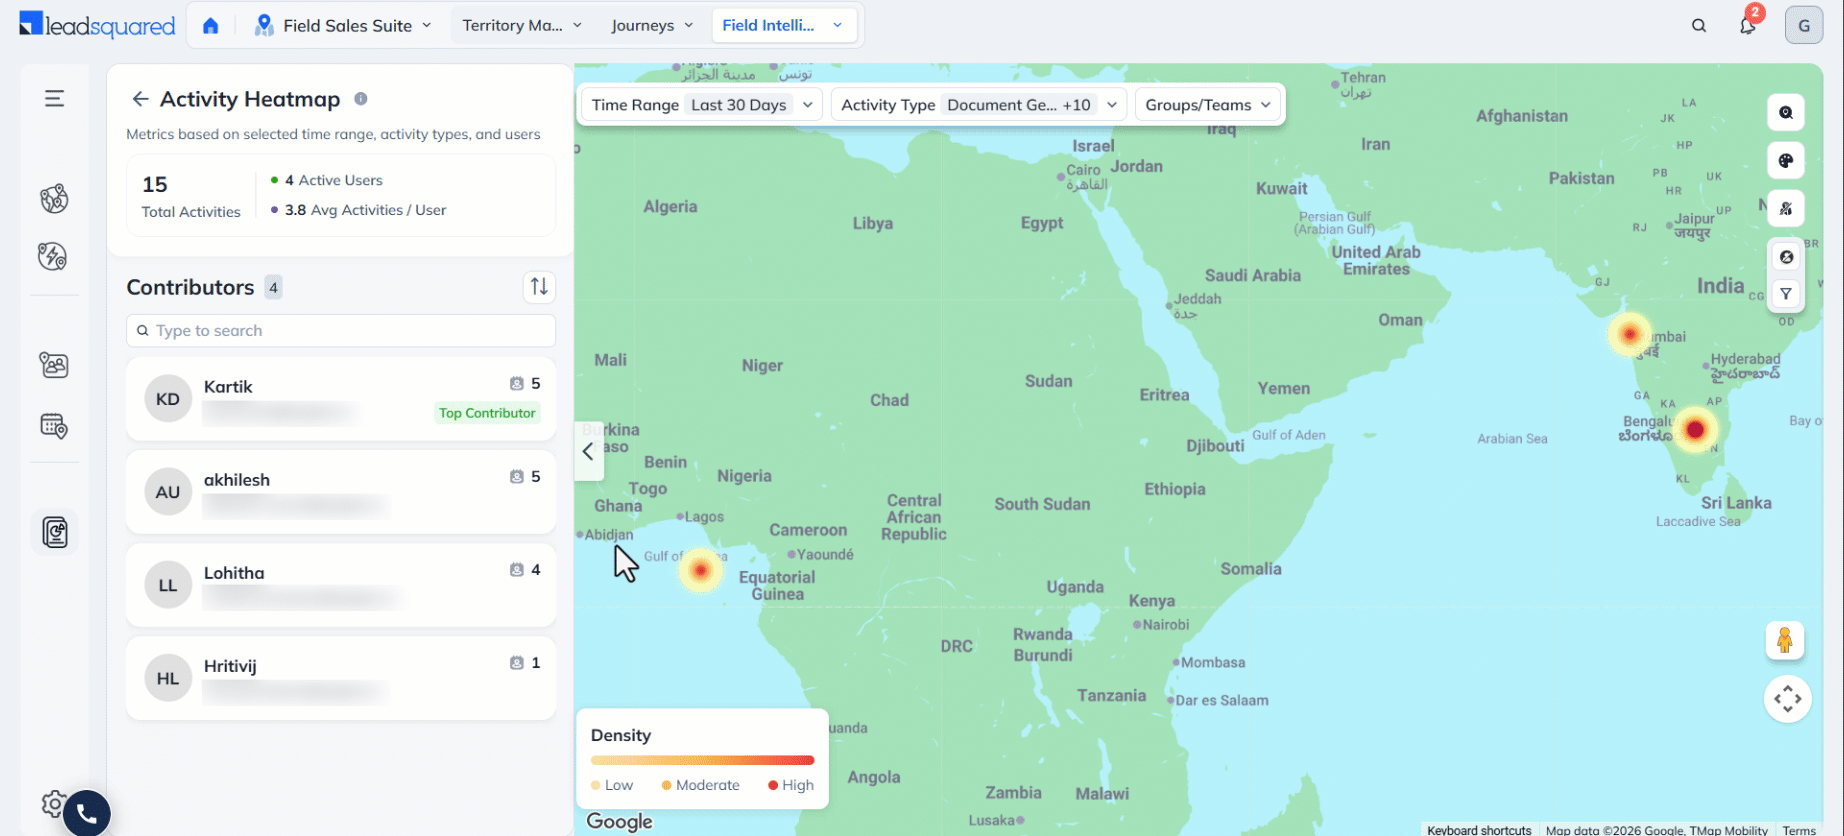This screenshot has height=836, width=1844.
Task: Click the phone dialer button
Action: [87, 814]
